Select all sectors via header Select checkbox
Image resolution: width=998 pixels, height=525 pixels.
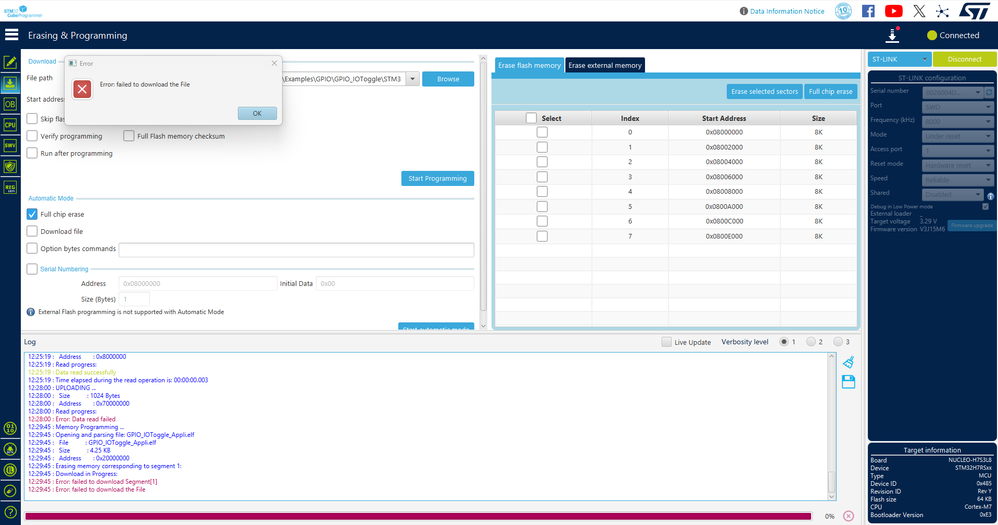(531, 118)
